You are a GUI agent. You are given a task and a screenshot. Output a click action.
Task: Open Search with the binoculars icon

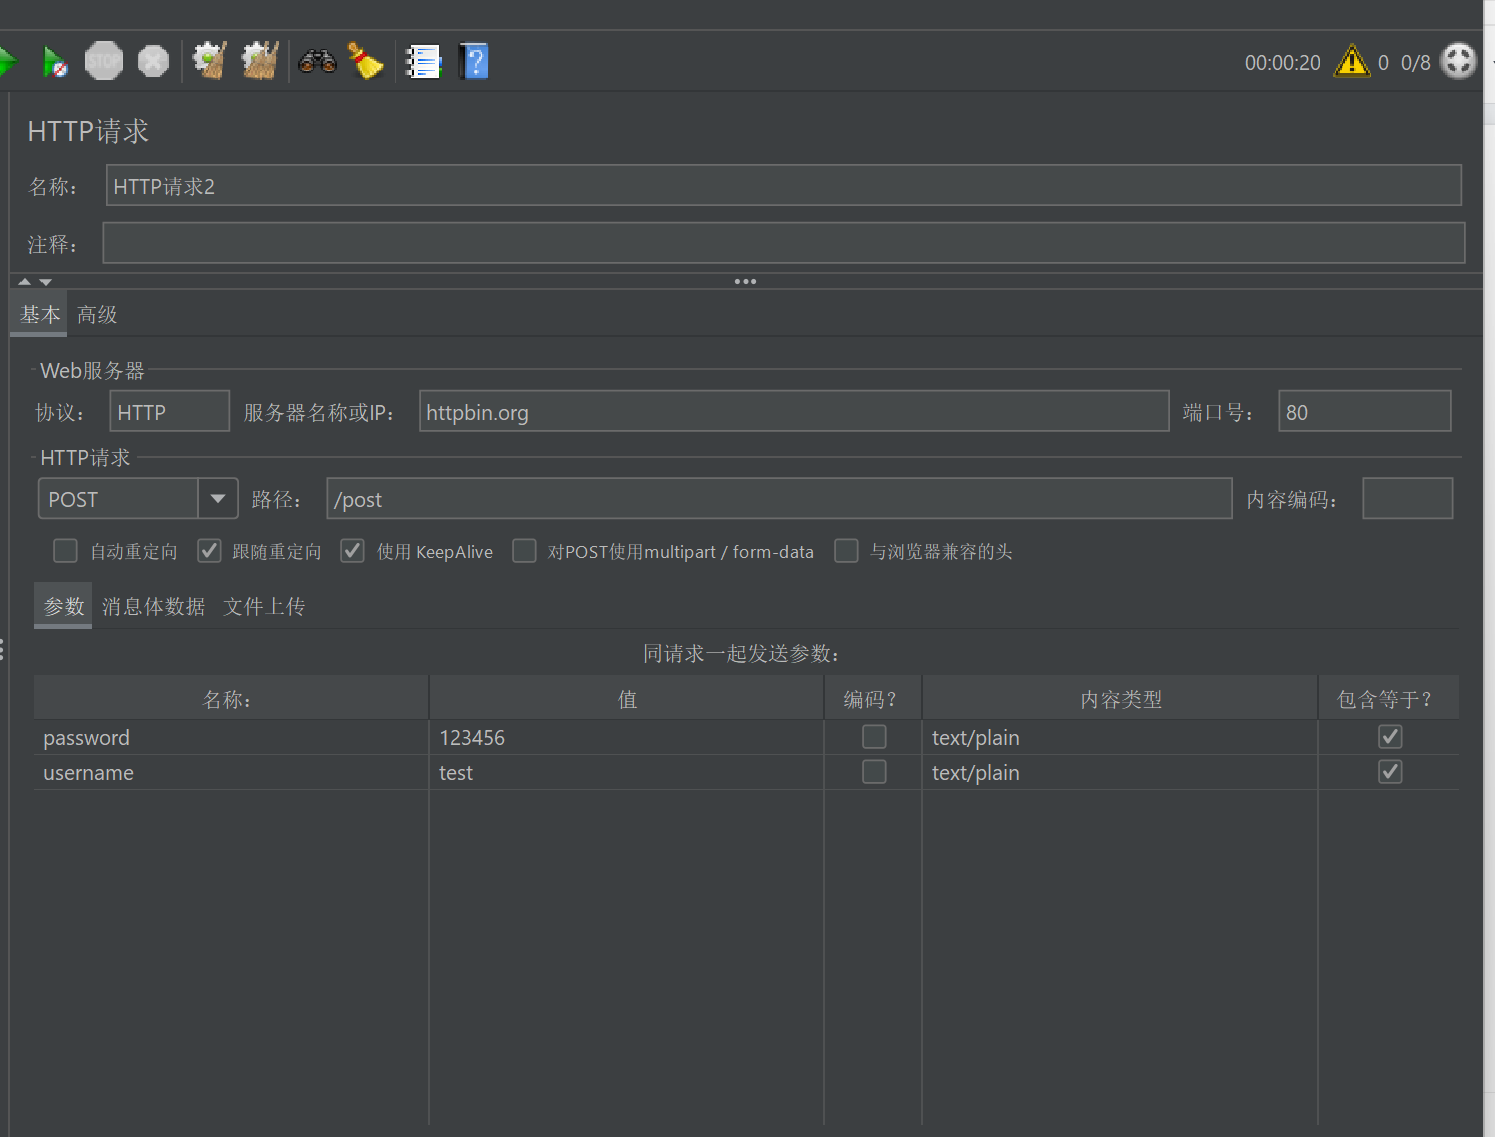click(x=317, y=62)
